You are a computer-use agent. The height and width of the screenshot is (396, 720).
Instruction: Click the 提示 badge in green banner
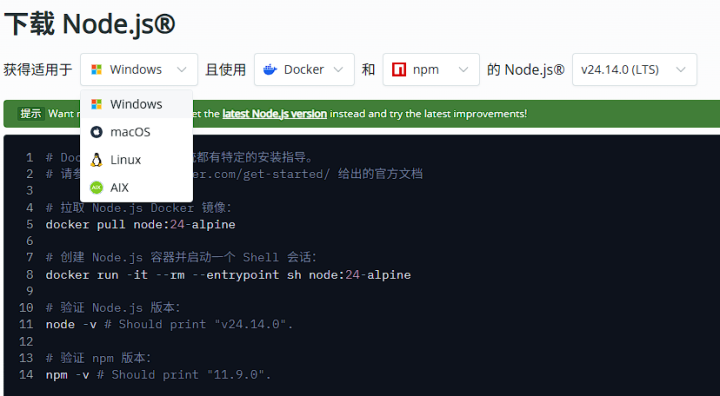click(31, 113)
